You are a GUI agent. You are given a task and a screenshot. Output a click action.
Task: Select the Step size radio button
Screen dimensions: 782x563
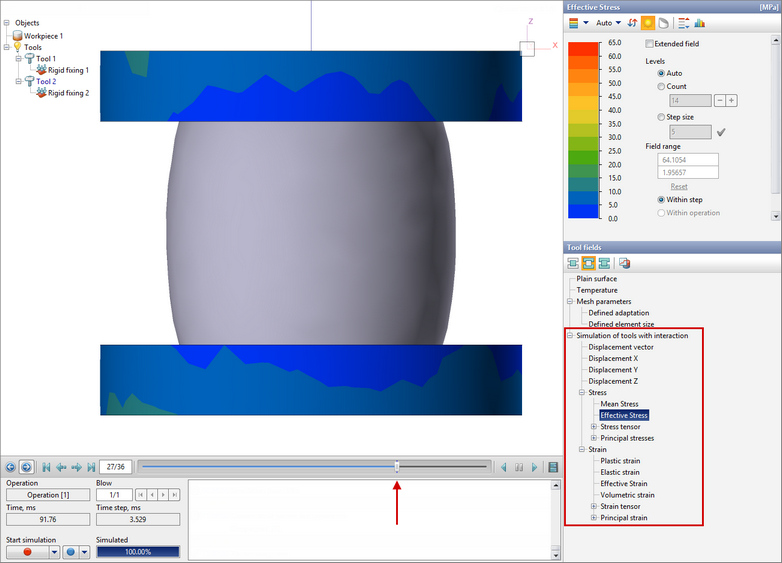(x=661, y=117)
